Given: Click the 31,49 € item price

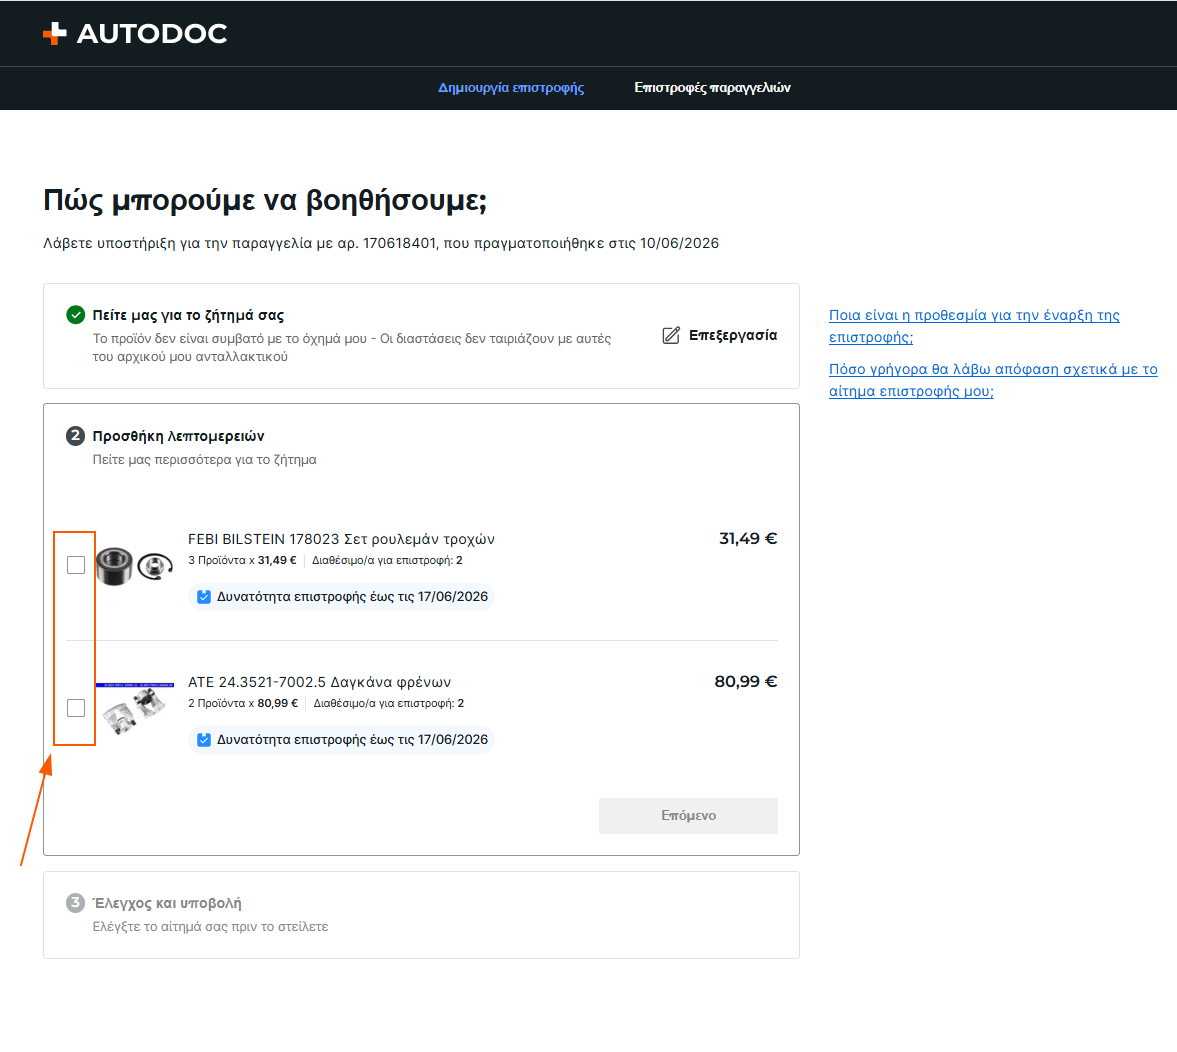Looking at the screenshot, I should (x=748, y=538).
